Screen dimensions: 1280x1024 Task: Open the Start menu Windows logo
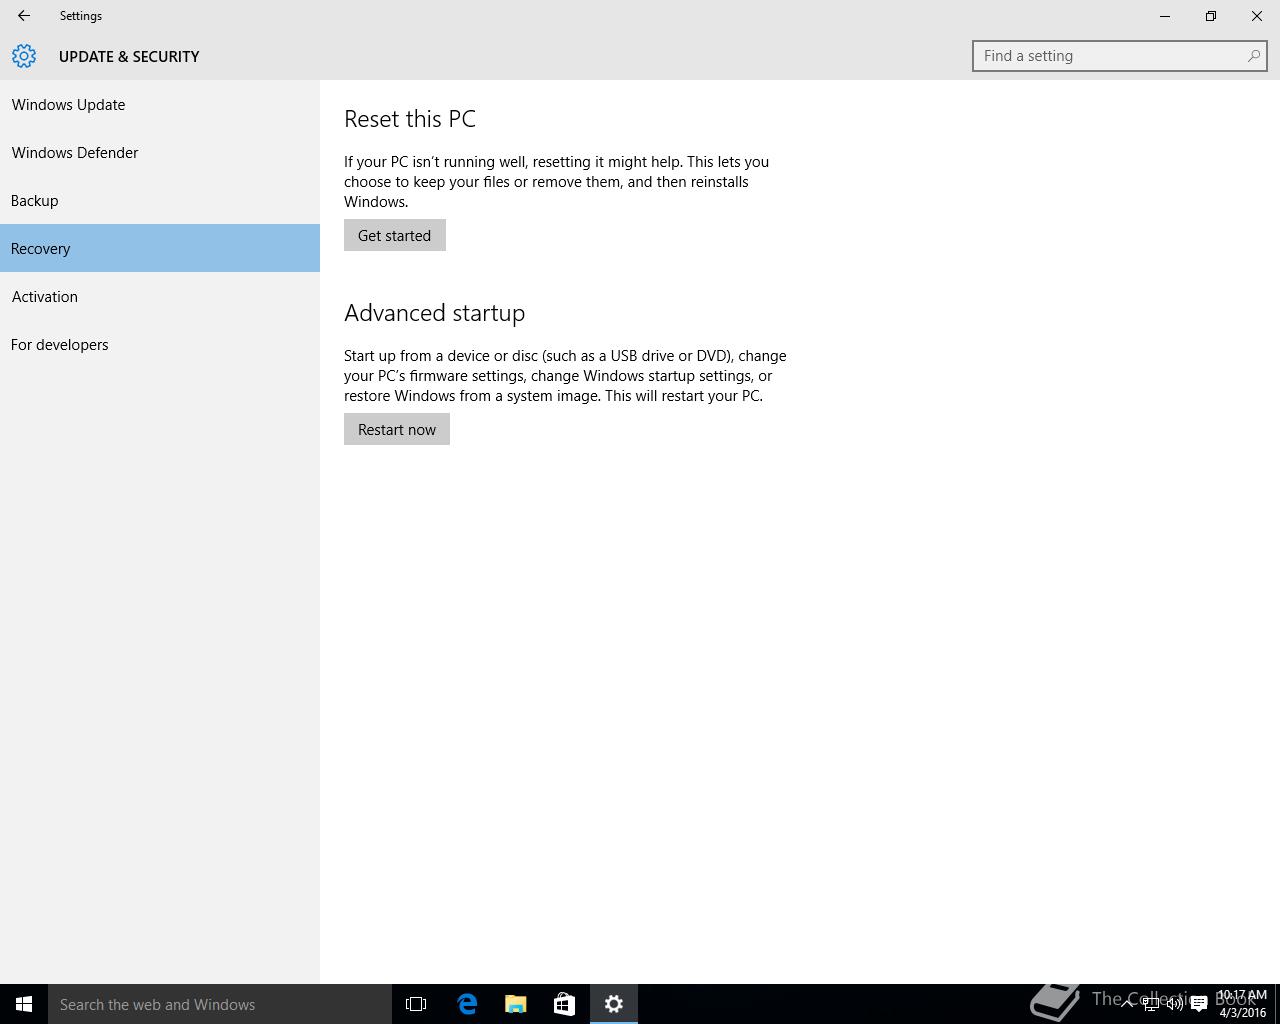(x=24, y=1004)
